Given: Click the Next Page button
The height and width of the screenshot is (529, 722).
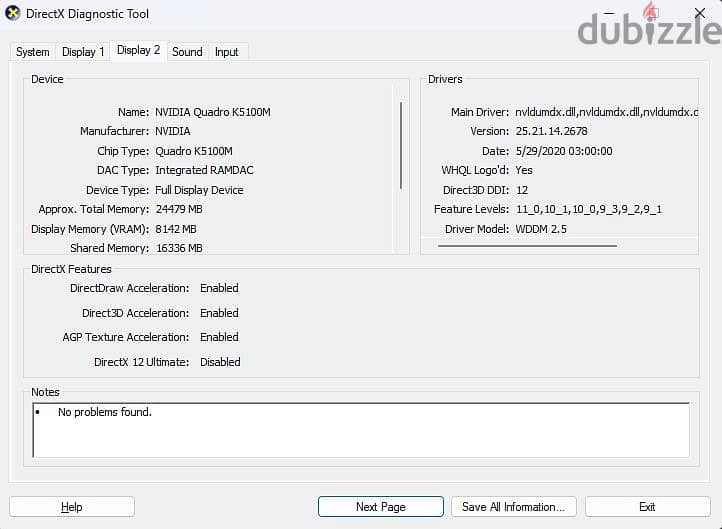Looking at the screenshot, I should 381,507.
